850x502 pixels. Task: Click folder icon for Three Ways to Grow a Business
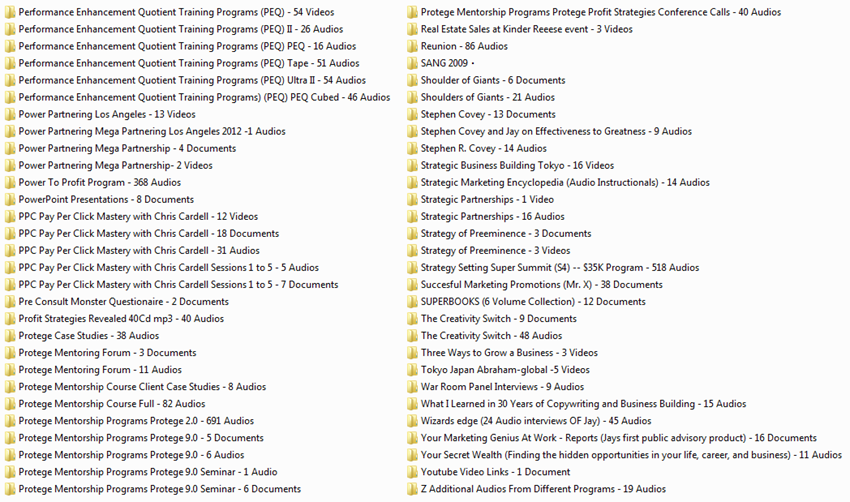(x=412, y=352)
